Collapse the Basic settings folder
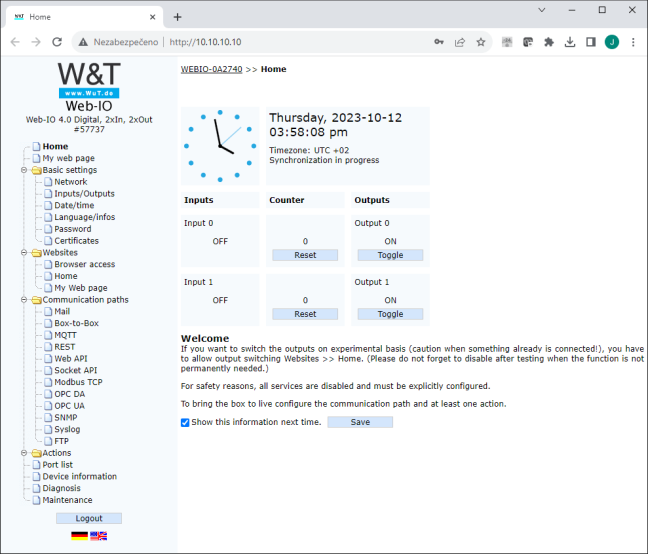The width and height of the screenshot is (648, 554). click(24, 170)
